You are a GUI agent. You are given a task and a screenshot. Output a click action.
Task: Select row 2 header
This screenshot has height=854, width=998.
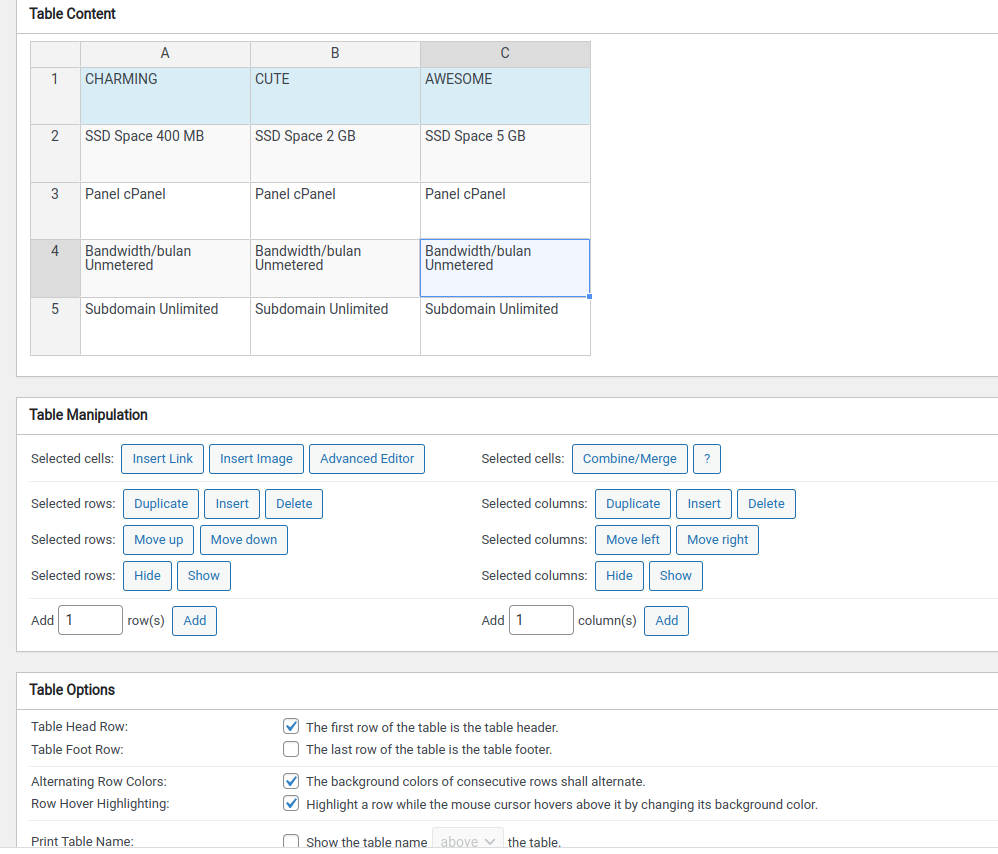(x=55, y=153)
